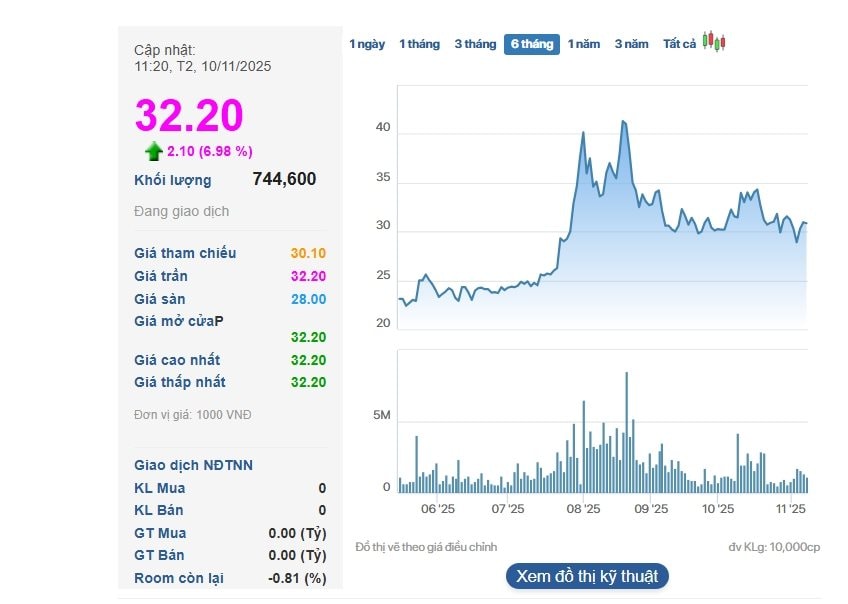
Task: Switch chart to candlestick view icon
Action: click(713, 42)
